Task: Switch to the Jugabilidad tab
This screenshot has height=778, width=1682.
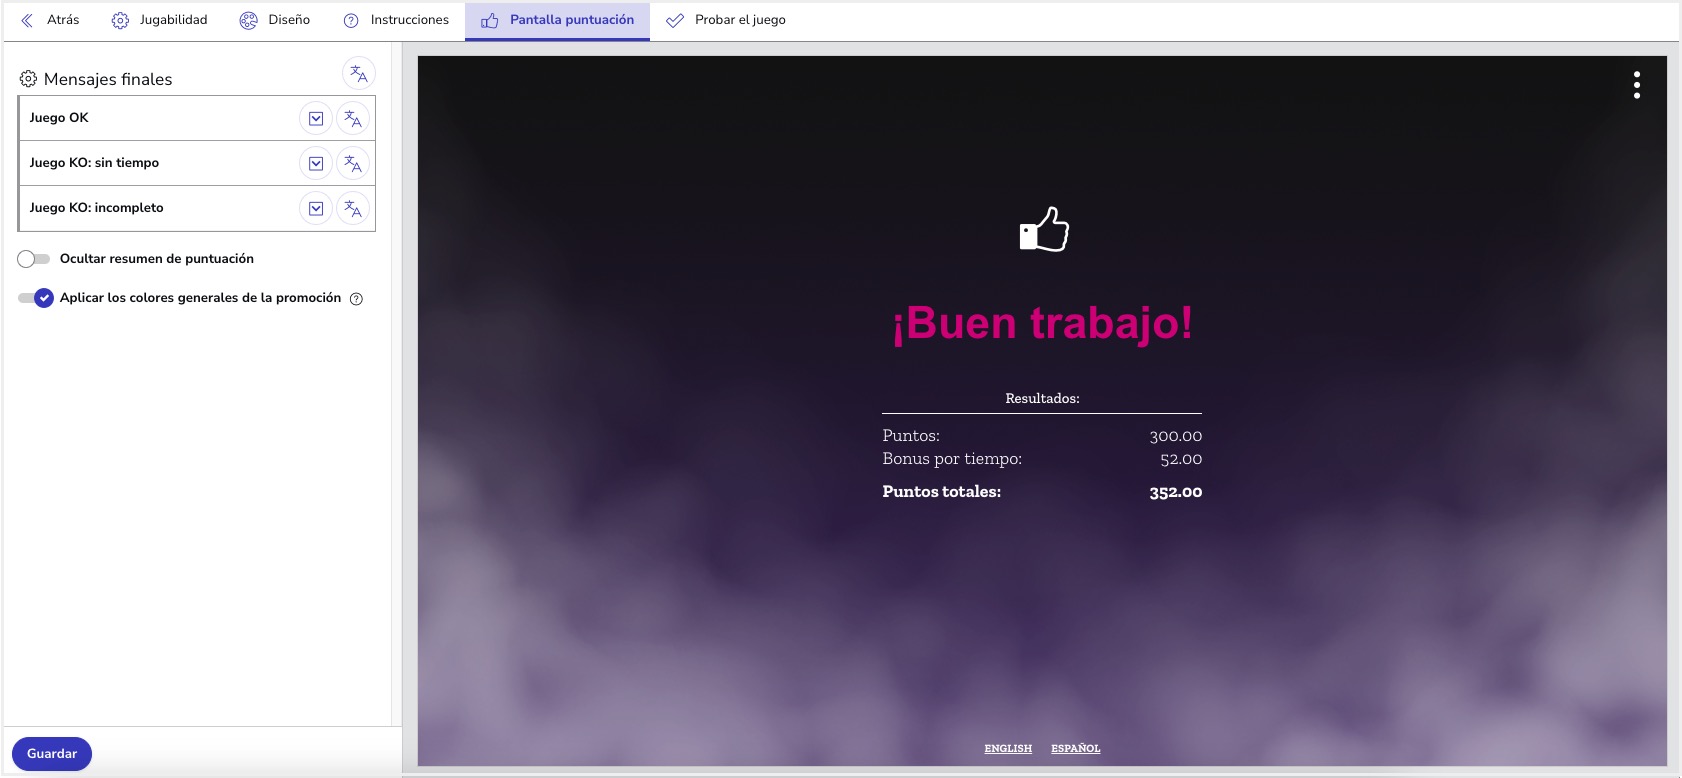Action: point(160,20)
